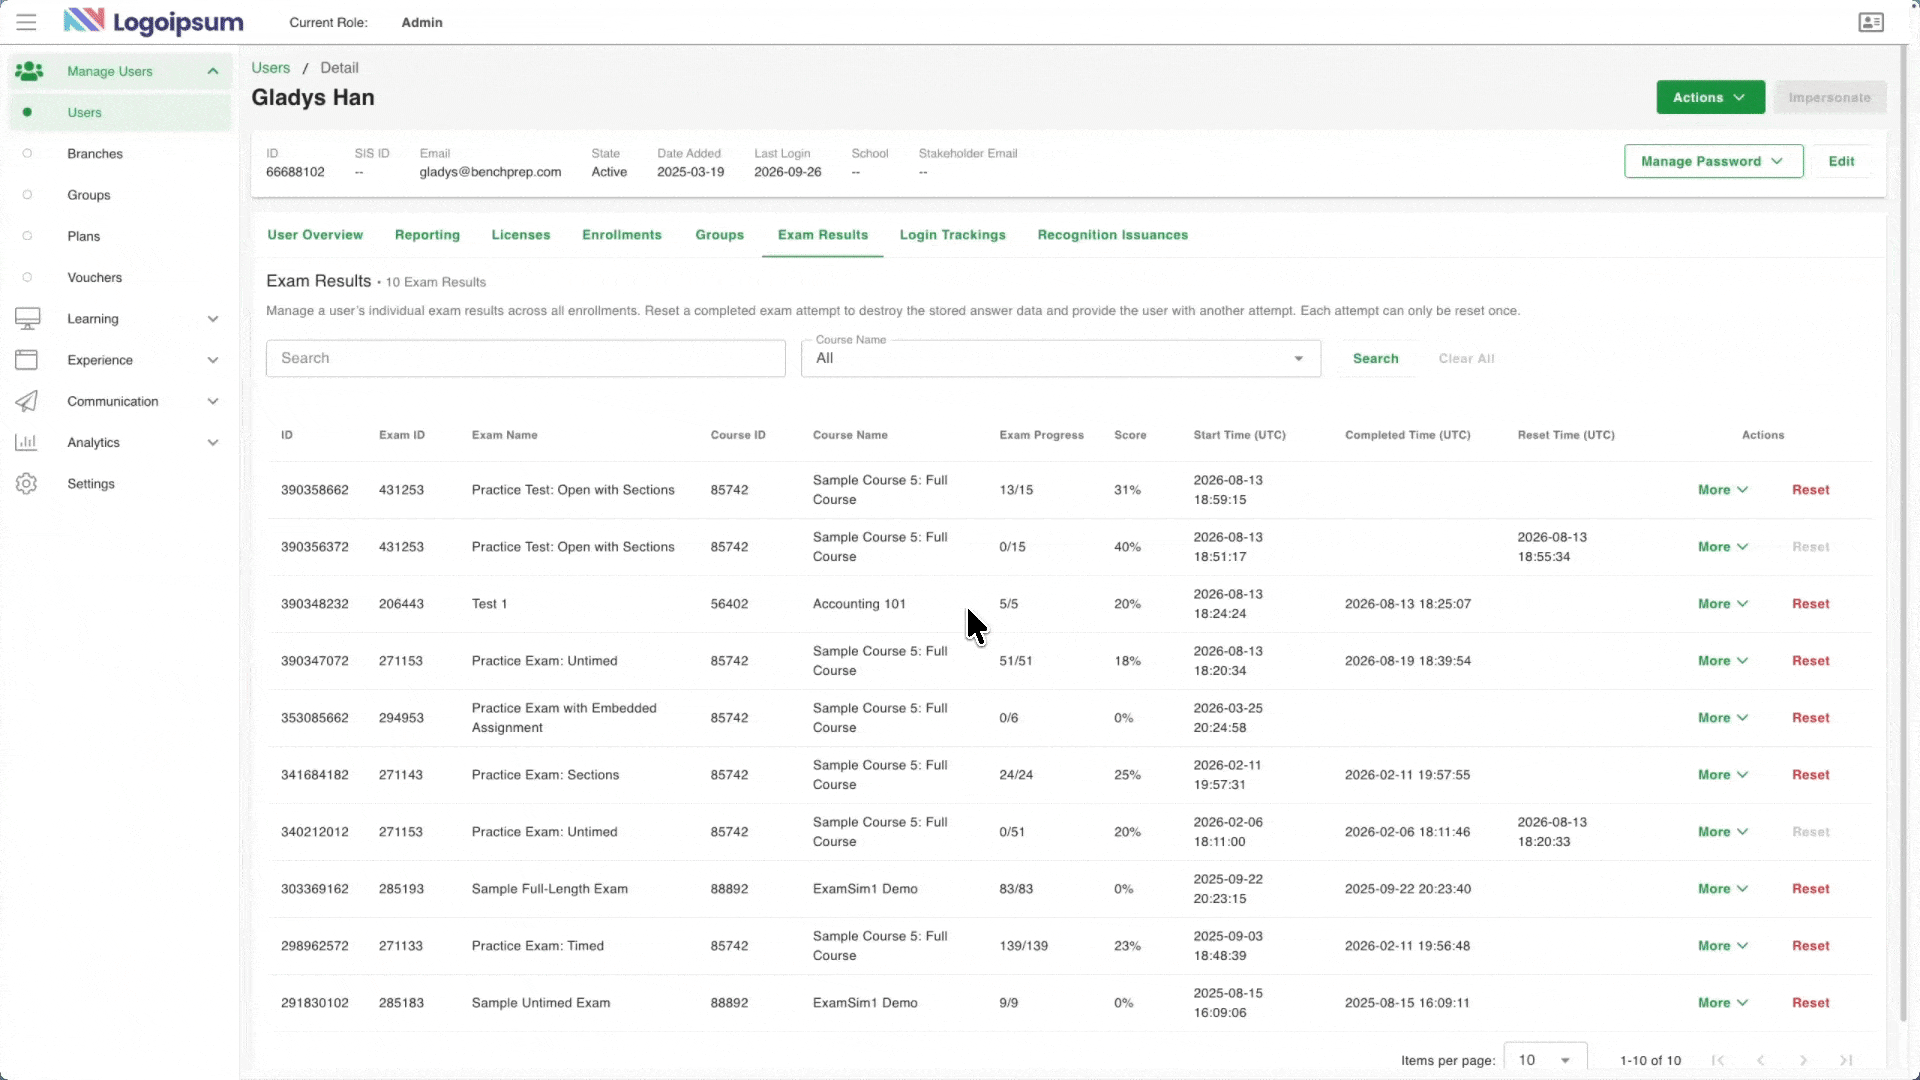Click the Logoipsum logo

pyautogui.click(x=153, y=22)
